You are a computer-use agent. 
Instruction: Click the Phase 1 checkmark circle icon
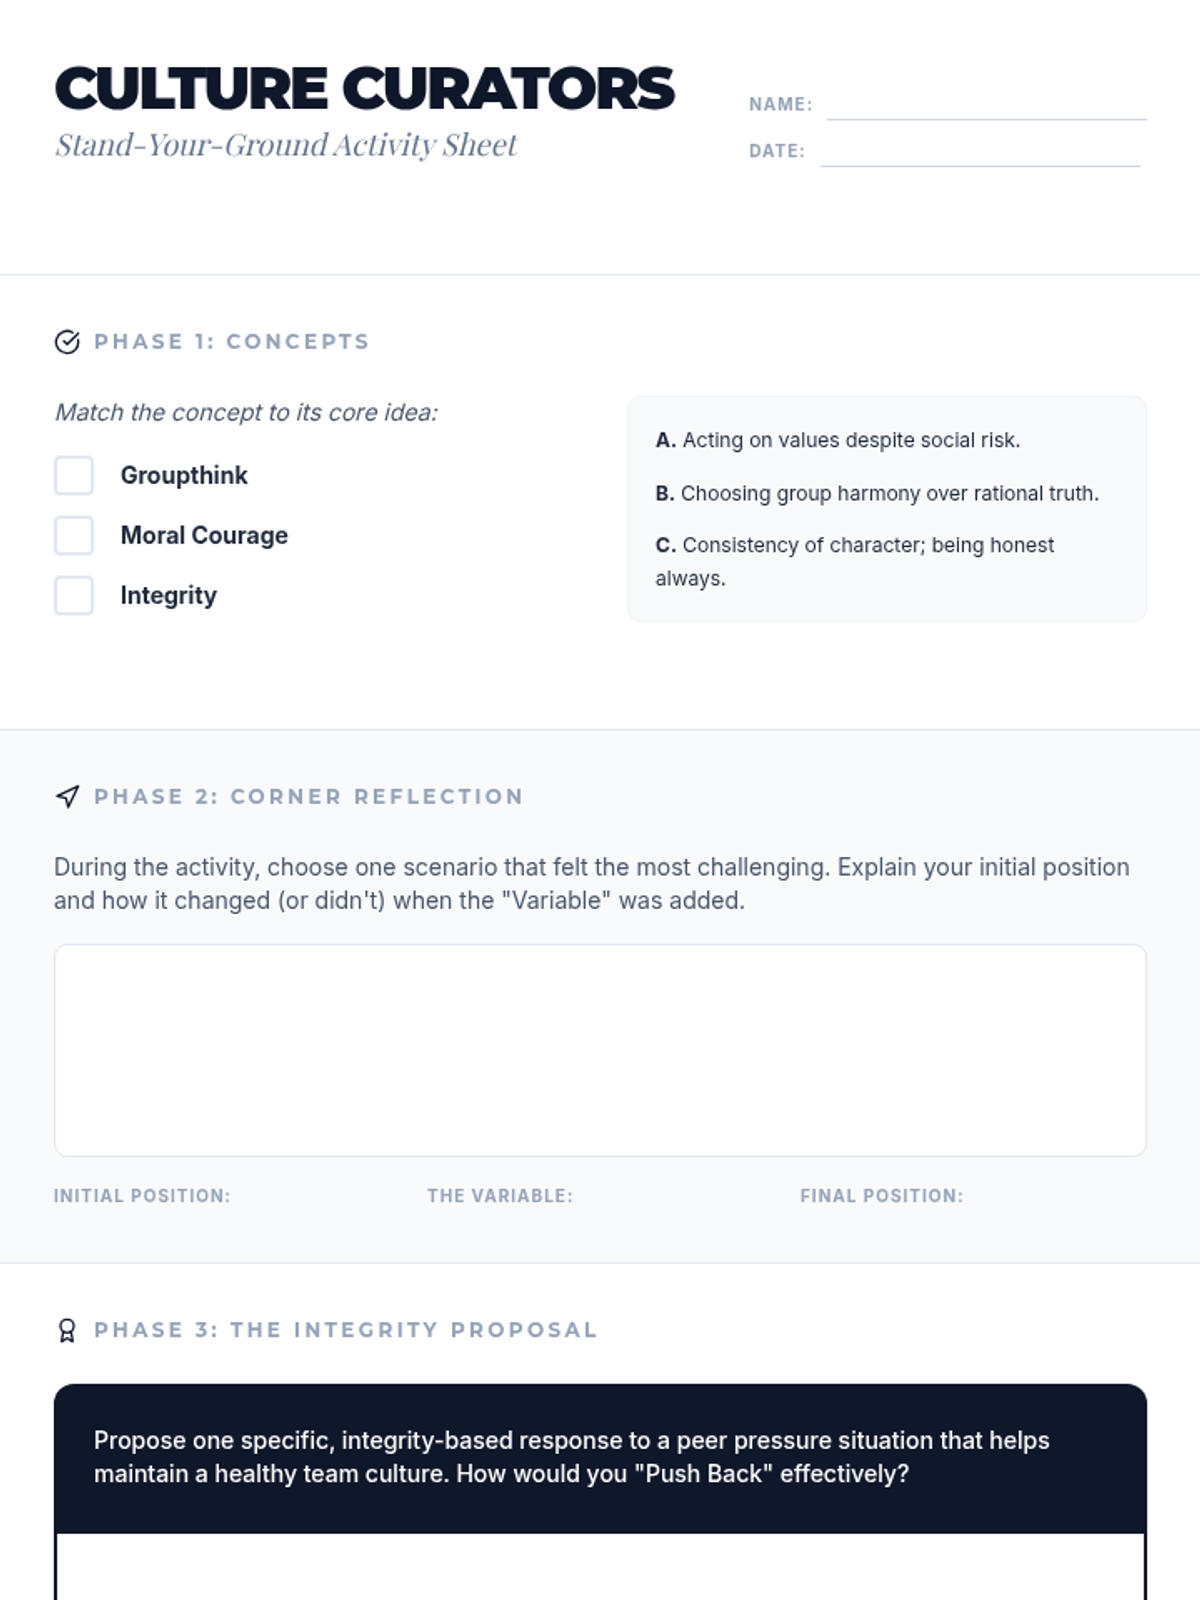pos(67,342)
